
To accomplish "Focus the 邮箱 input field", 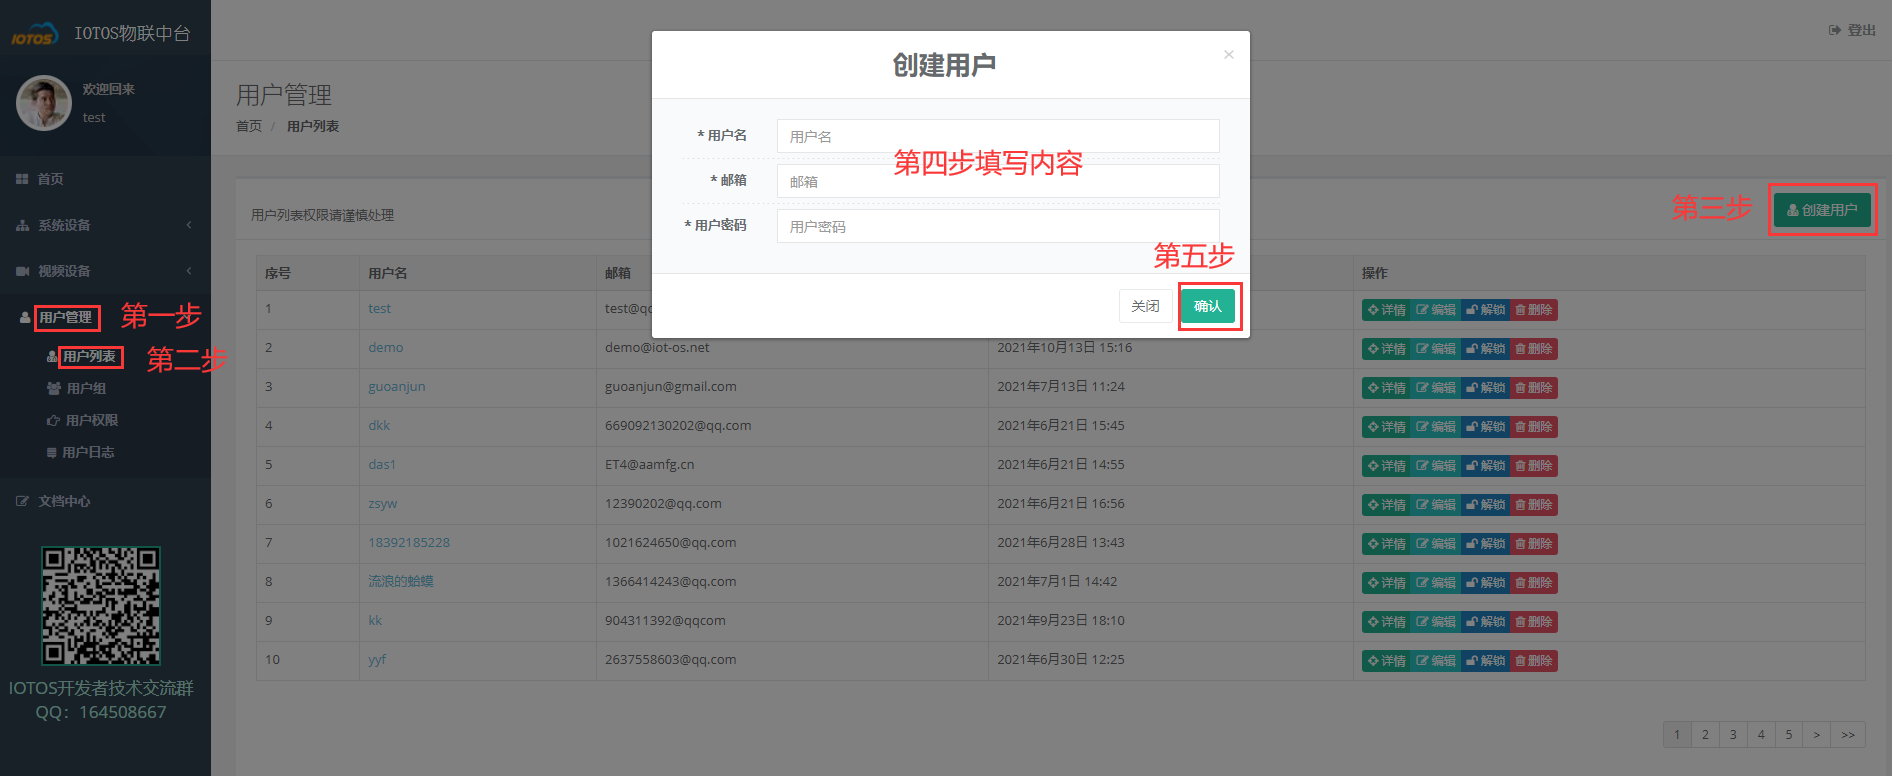I will pyautogui.click(x=998, y=181).
